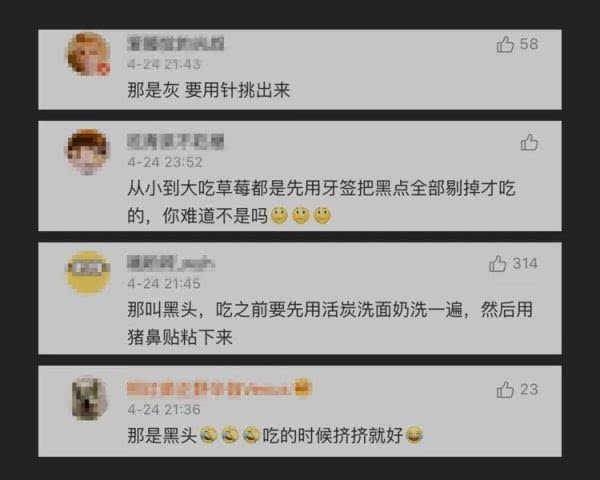
Task: Select comment starting with 那叫黑头
Action: click(330, 323)
